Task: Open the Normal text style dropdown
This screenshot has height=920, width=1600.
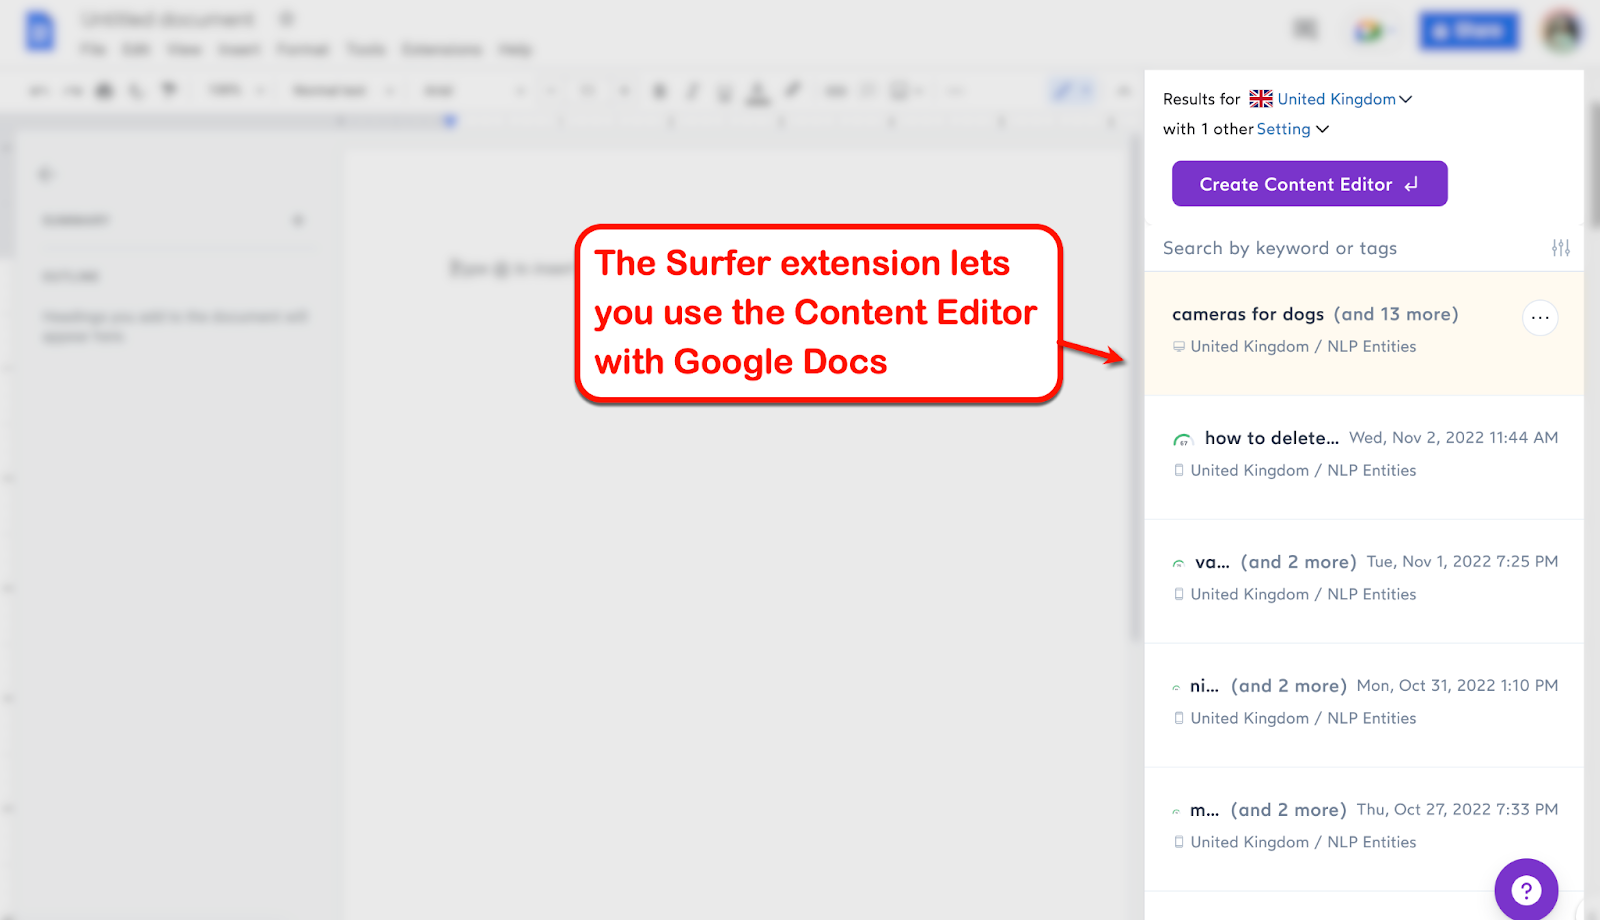Action: point(342,91)
